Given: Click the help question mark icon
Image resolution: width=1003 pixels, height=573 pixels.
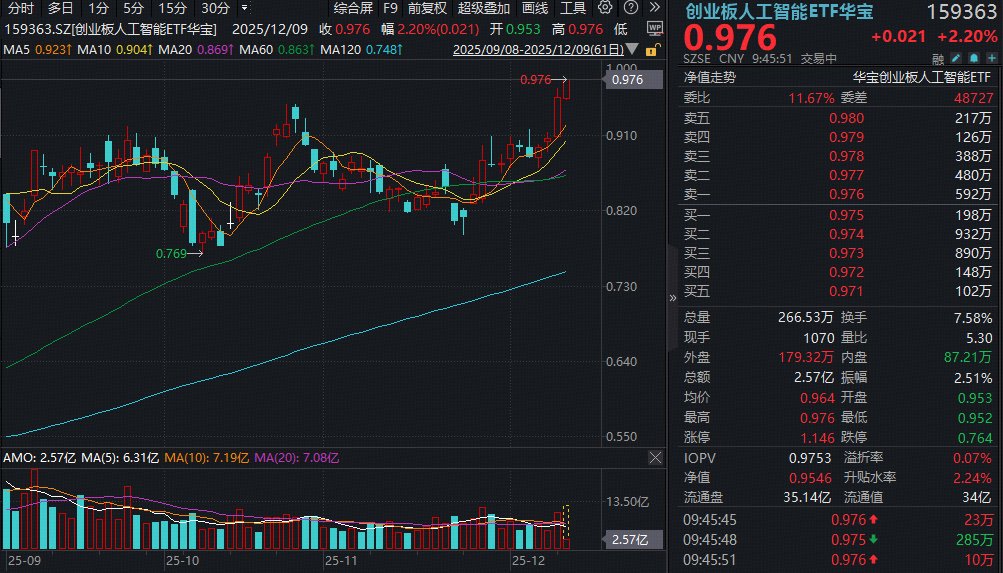Looking at the screenshot, I should click(629, 8).
